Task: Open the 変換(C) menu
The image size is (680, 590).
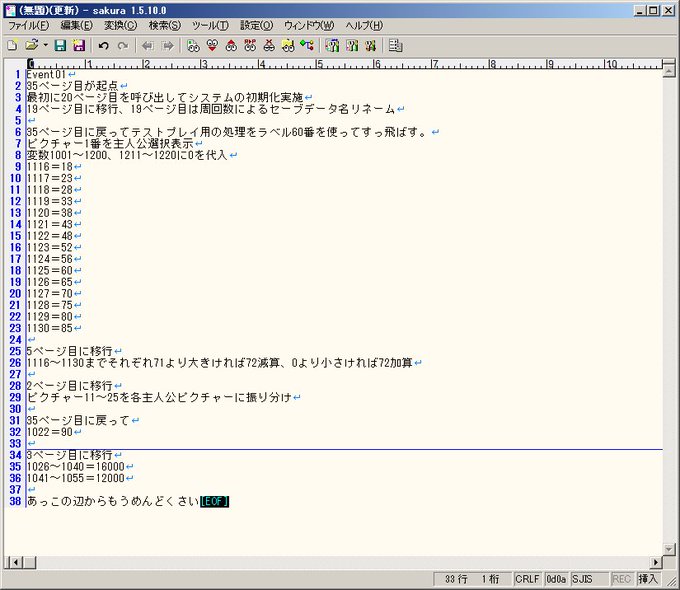Action: (x=121, y=26)
